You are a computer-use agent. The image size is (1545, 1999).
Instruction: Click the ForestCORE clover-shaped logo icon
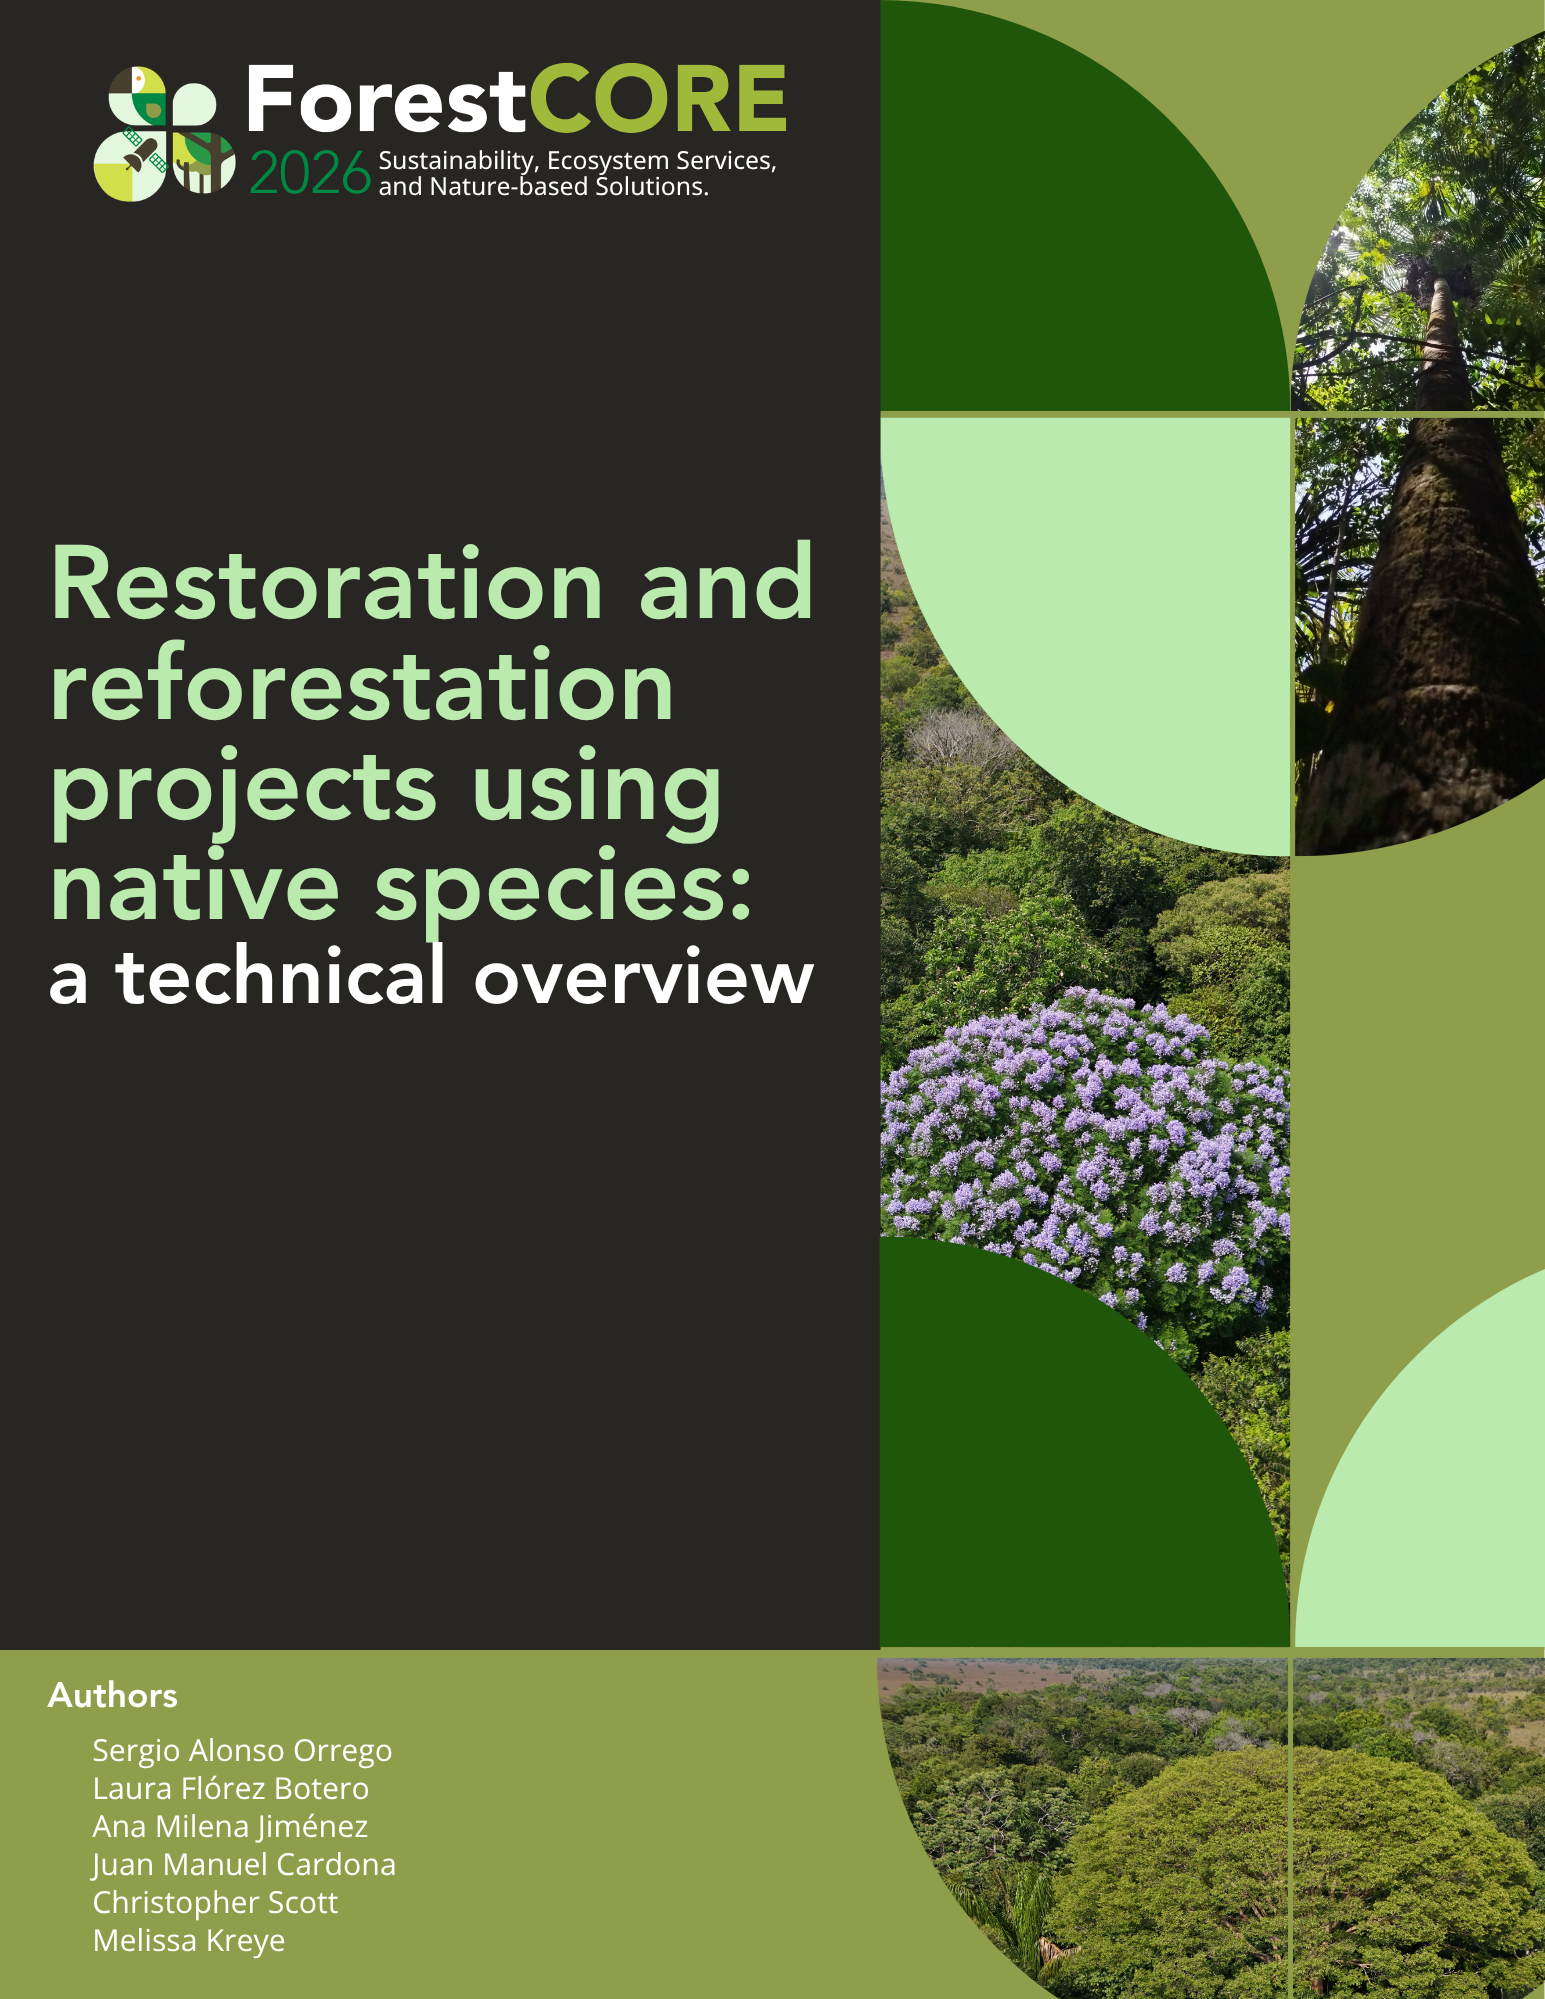pyautogui.click(x=165, y=134)
